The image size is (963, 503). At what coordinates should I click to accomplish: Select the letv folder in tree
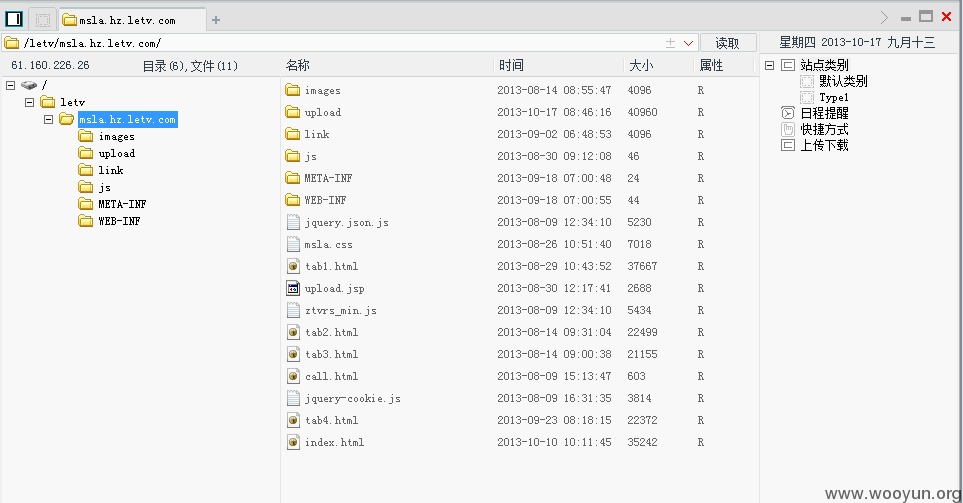pos(72,103)
